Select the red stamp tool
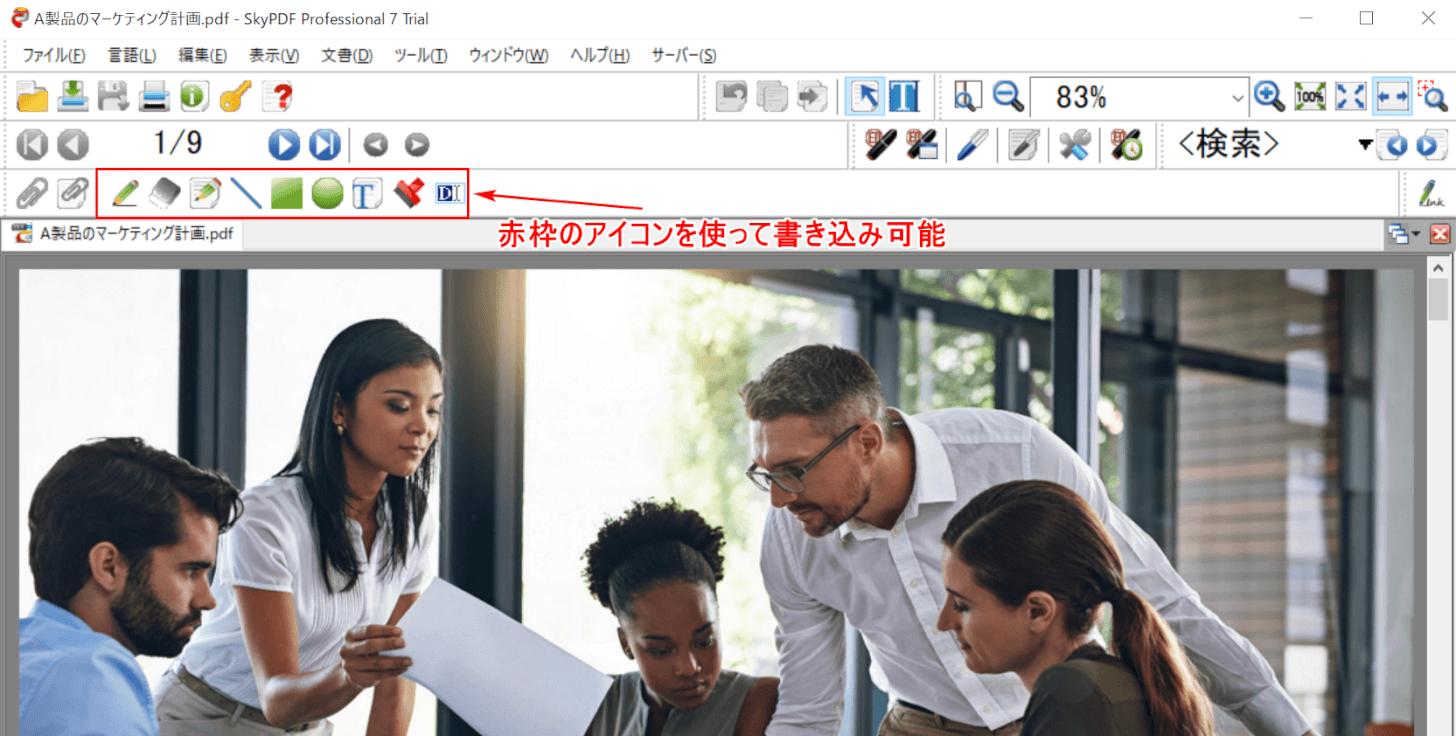Image resolution: width=1456 pixels, height=736 pixels. [x=408, y=193]
